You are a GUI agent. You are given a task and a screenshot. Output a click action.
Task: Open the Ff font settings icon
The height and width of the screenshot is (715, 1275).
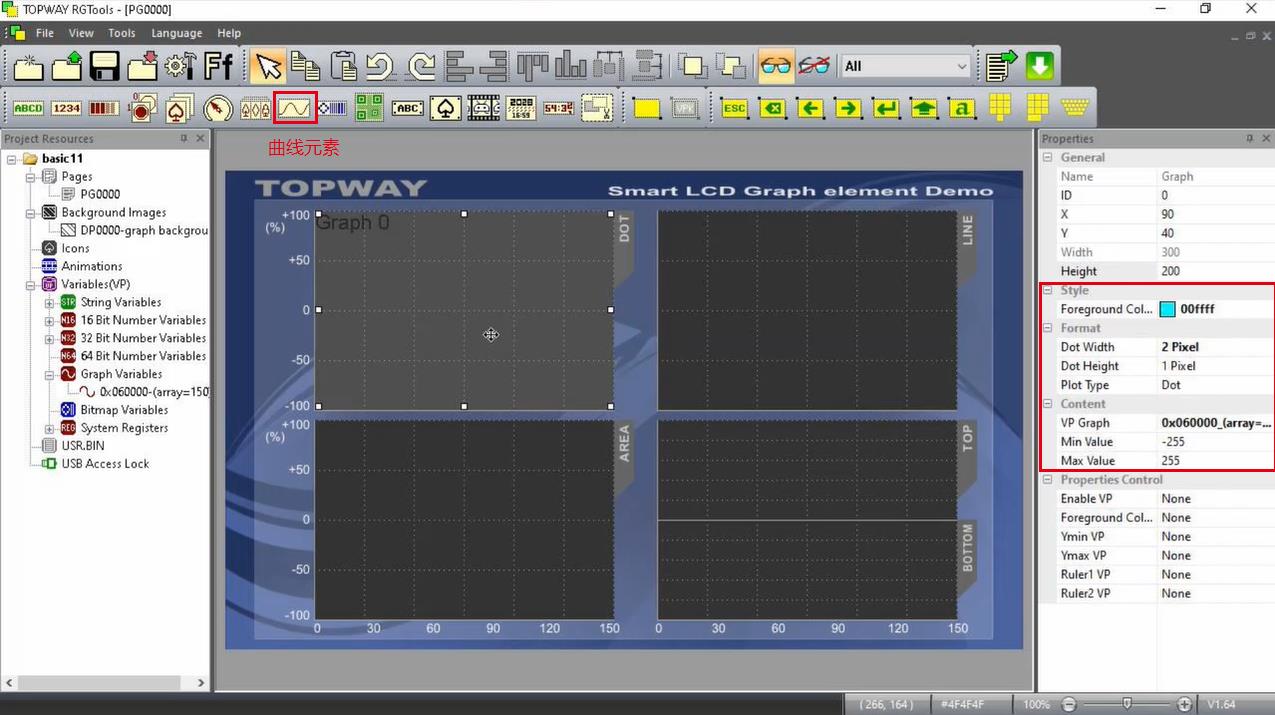[218, 66]
